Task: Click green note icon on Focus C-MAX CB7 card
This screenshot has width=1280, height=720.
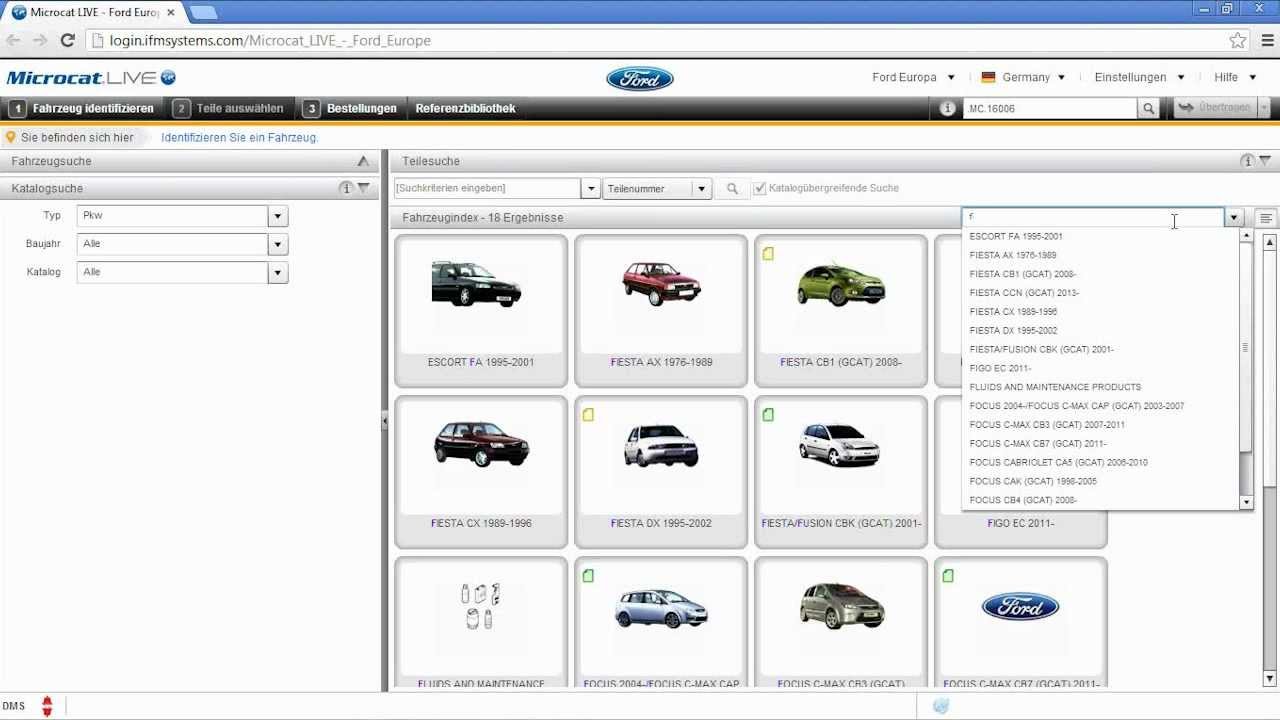Action: pyautogui.click(x=948, y=576)
